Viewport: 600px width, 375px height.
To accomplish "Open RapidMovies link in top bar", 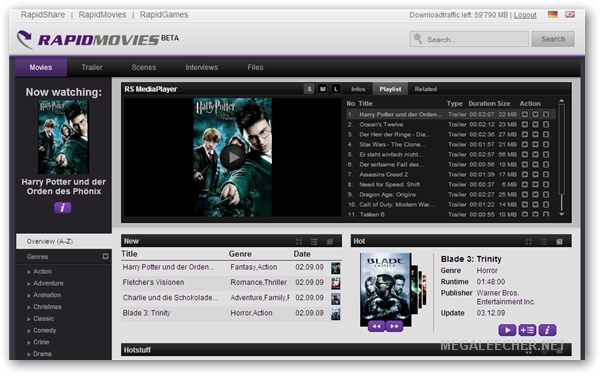I will pyautogui.click(x=102, y=15).
